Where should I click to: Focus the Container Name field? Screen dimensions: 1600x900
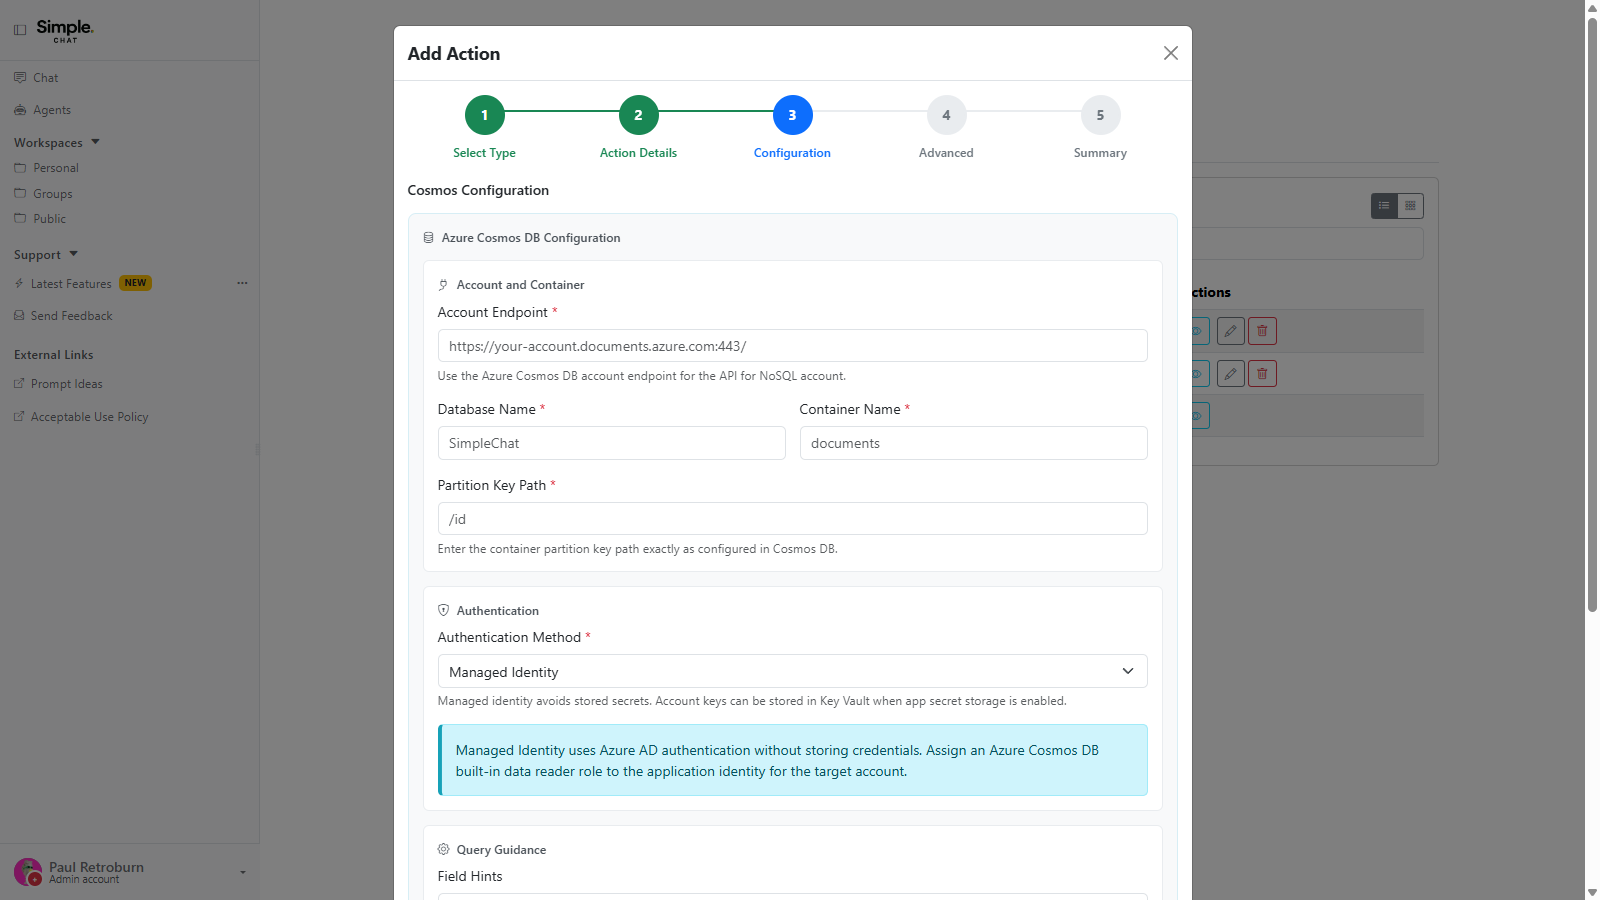point(973,443)
